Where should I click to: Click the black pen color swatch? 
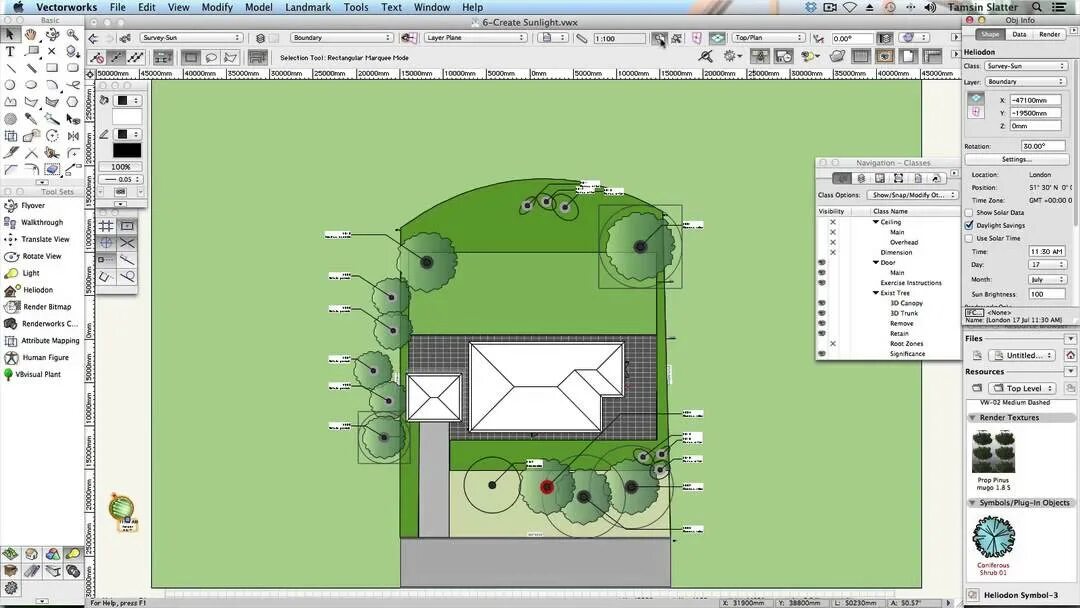pos(127,151)
